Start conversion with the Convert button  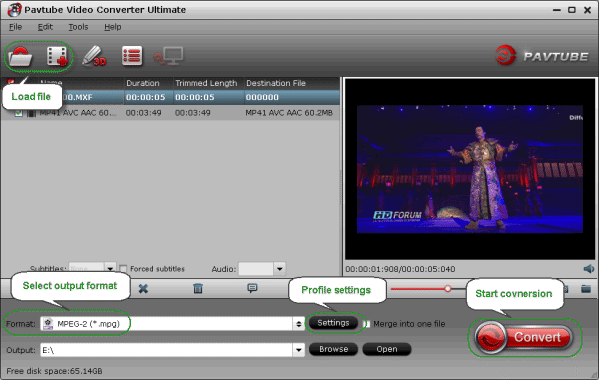tap(524, 337)
